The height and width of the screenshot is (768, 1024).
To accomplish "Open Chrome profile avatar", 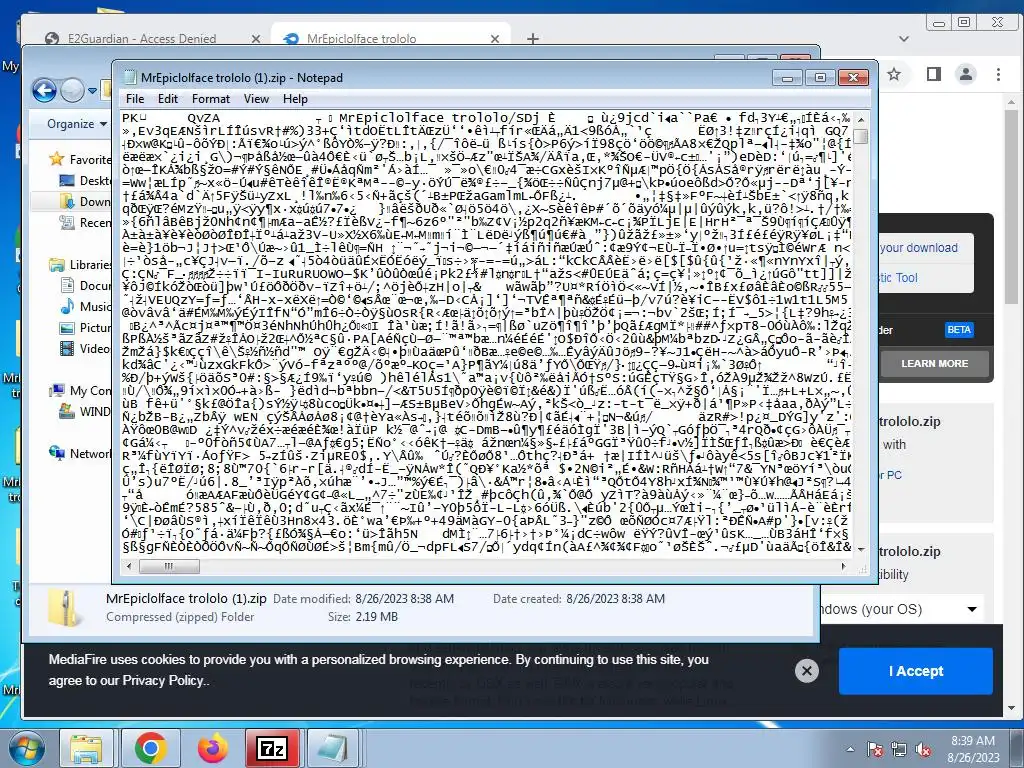I will click(966, 74).
